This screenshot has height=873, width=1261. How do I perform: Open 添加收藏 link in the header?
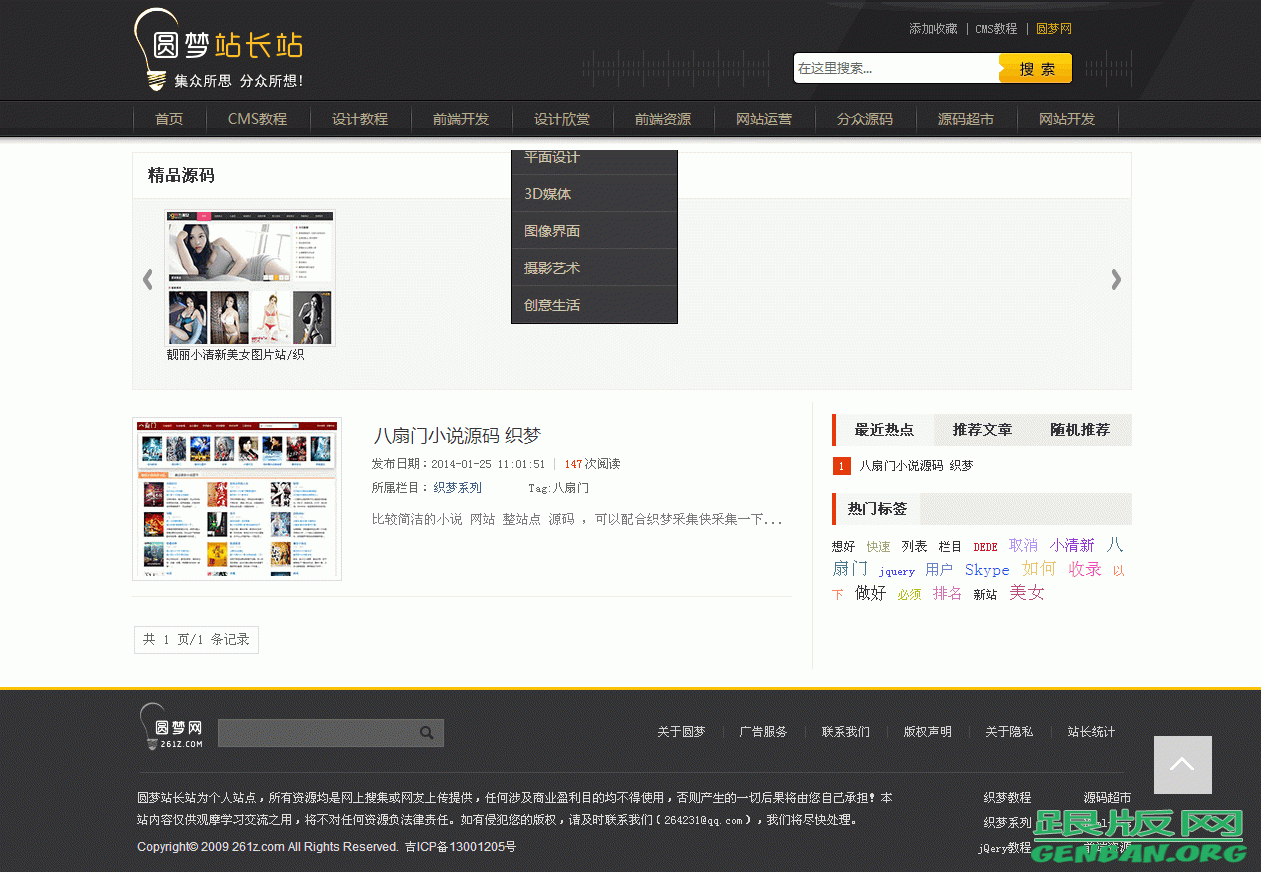click(x=933, y=29)
